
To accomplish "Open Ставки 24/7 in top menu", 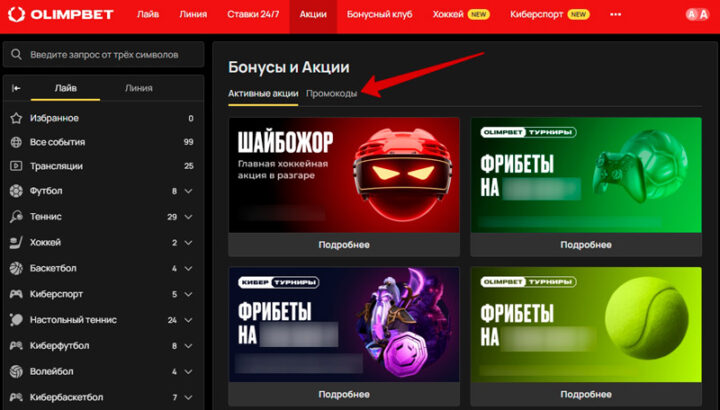I will coord(253,14).
